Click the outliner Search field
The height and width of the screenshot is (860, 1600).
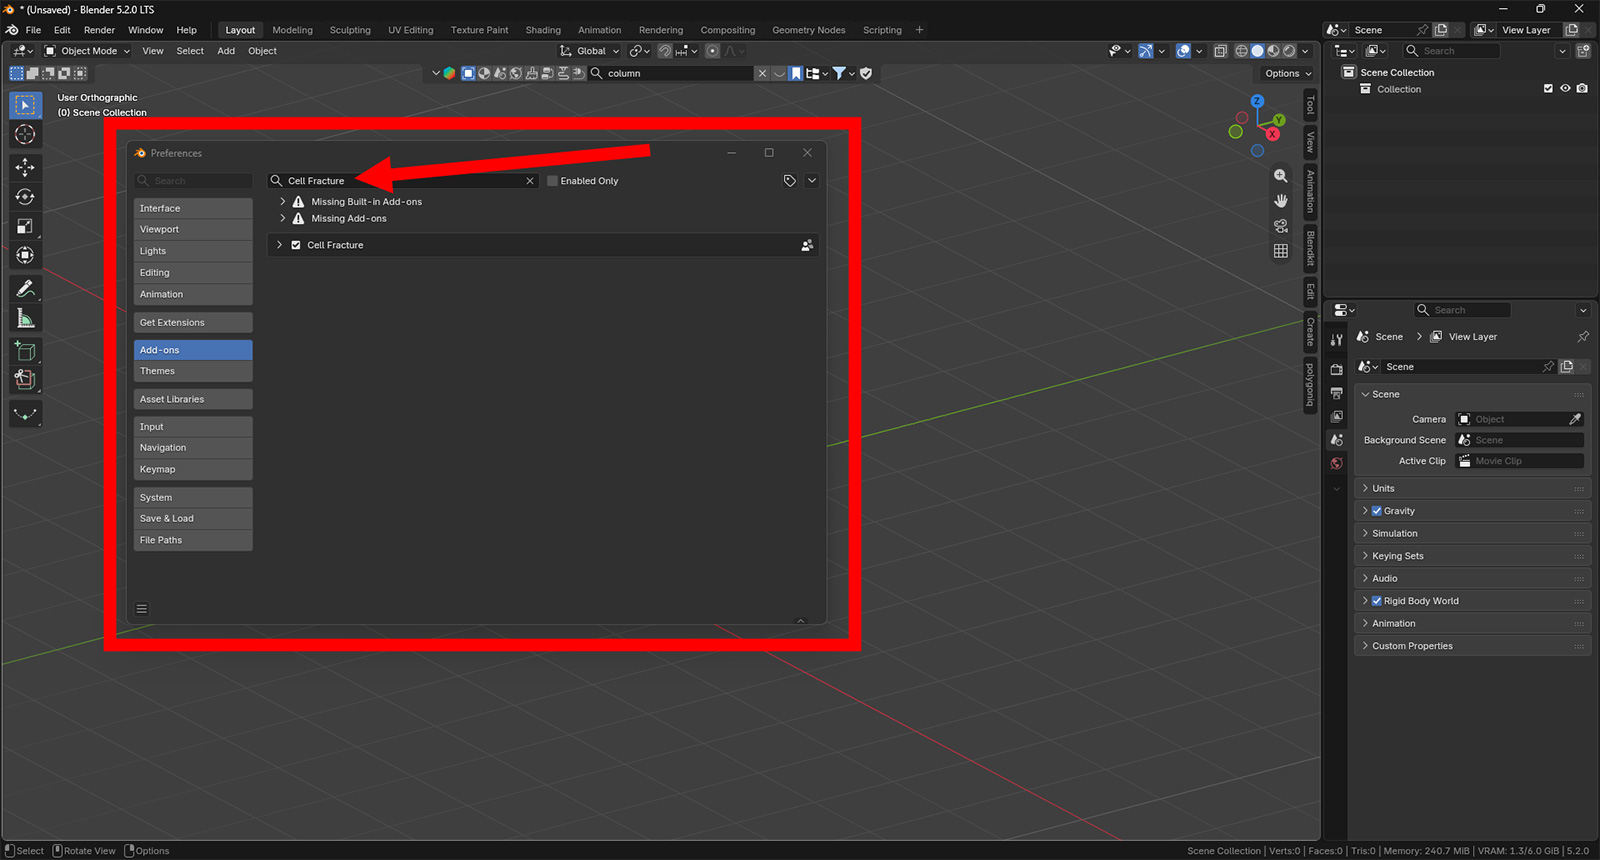pyautogui.click(x=1452, y=51)
